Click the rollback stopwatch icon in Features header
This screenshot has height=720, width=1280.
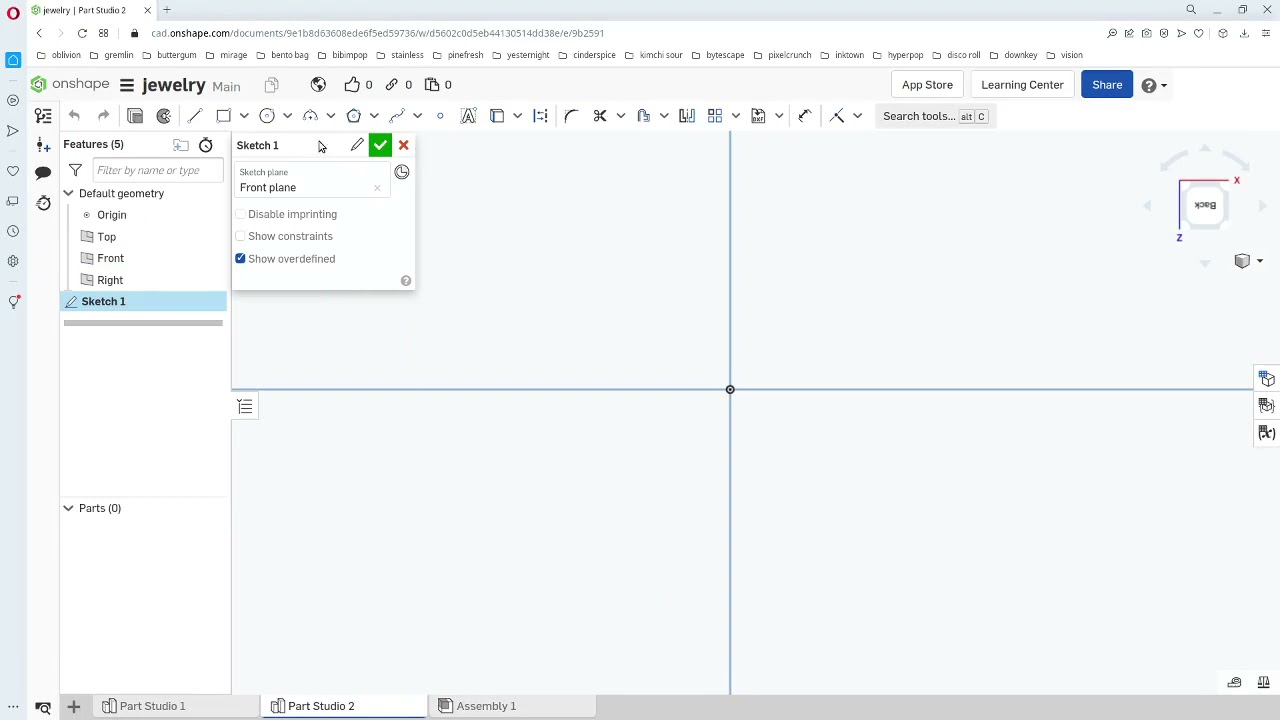point(205,145)
